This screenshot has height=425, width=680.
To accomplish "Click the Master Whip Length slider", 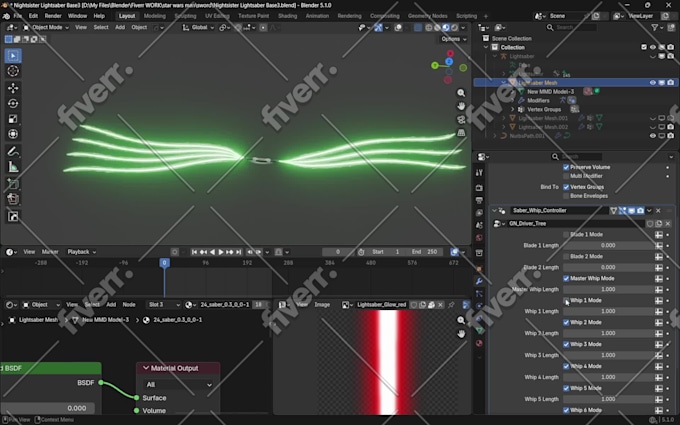I will click(608, 289).
